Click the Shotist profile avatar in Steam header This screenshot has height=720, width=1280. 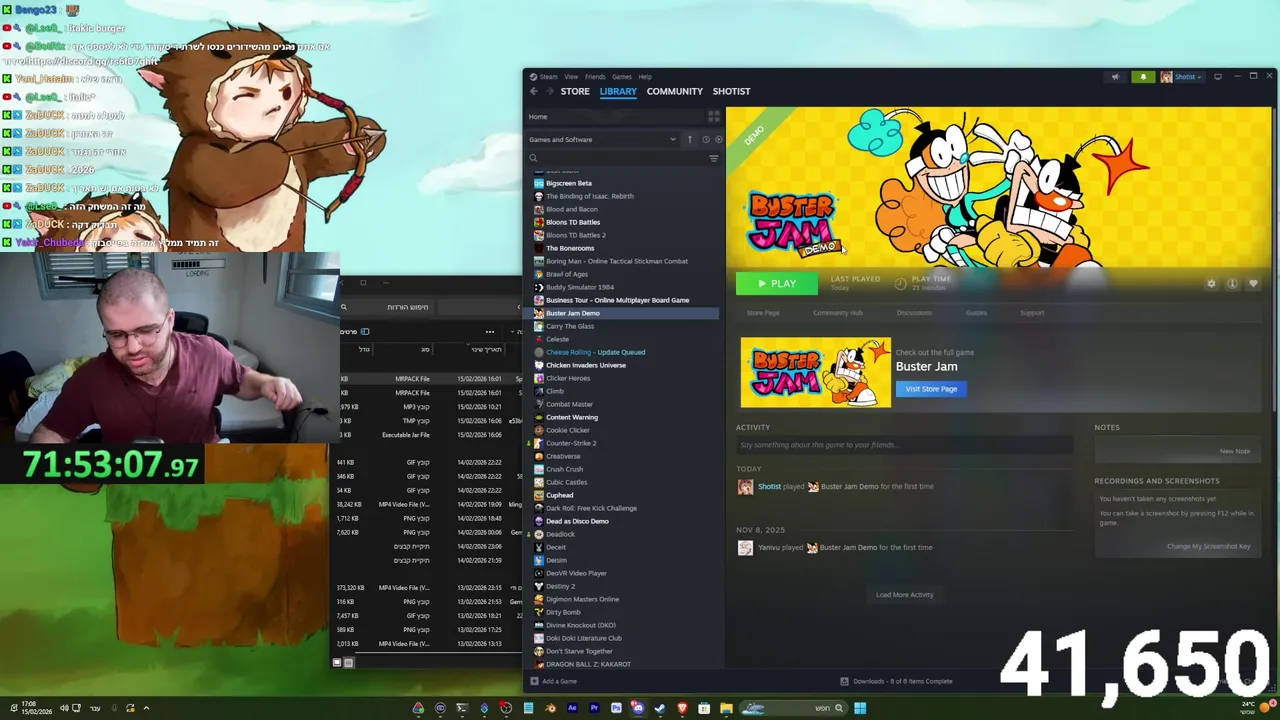(x=1166, y=77)
